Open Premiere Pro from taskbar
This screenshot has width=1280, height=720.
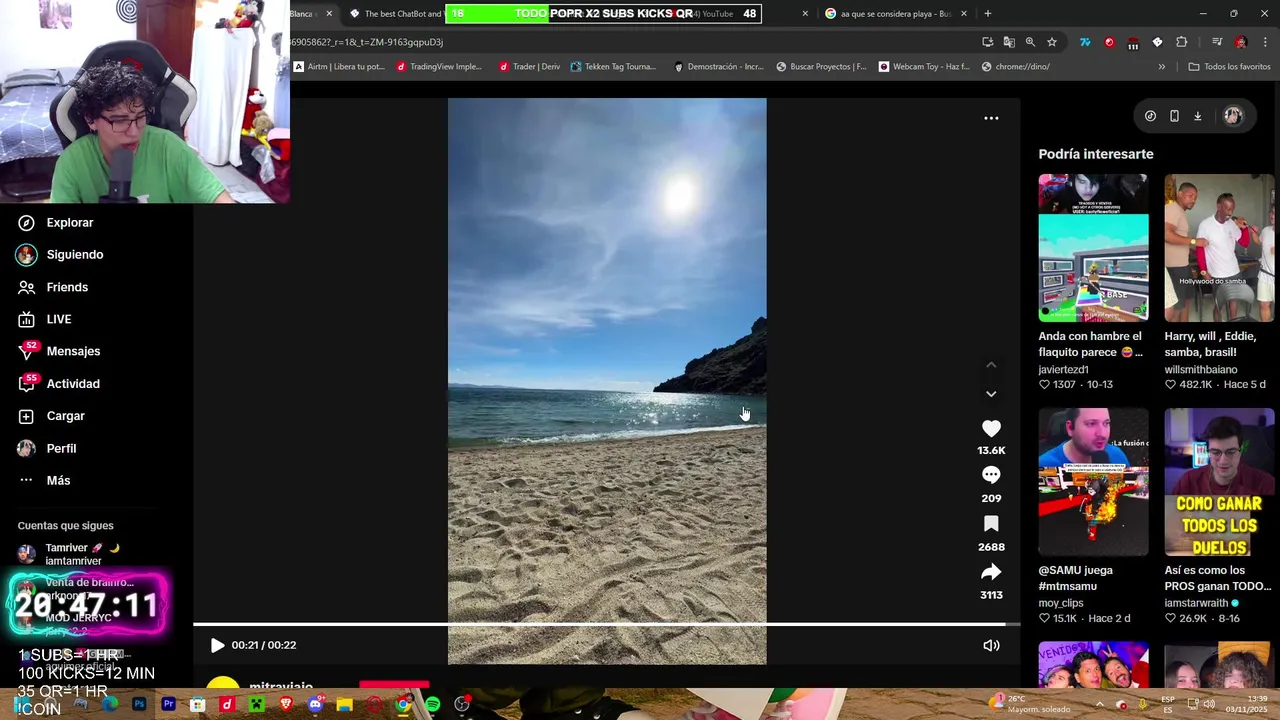point(168,704)
